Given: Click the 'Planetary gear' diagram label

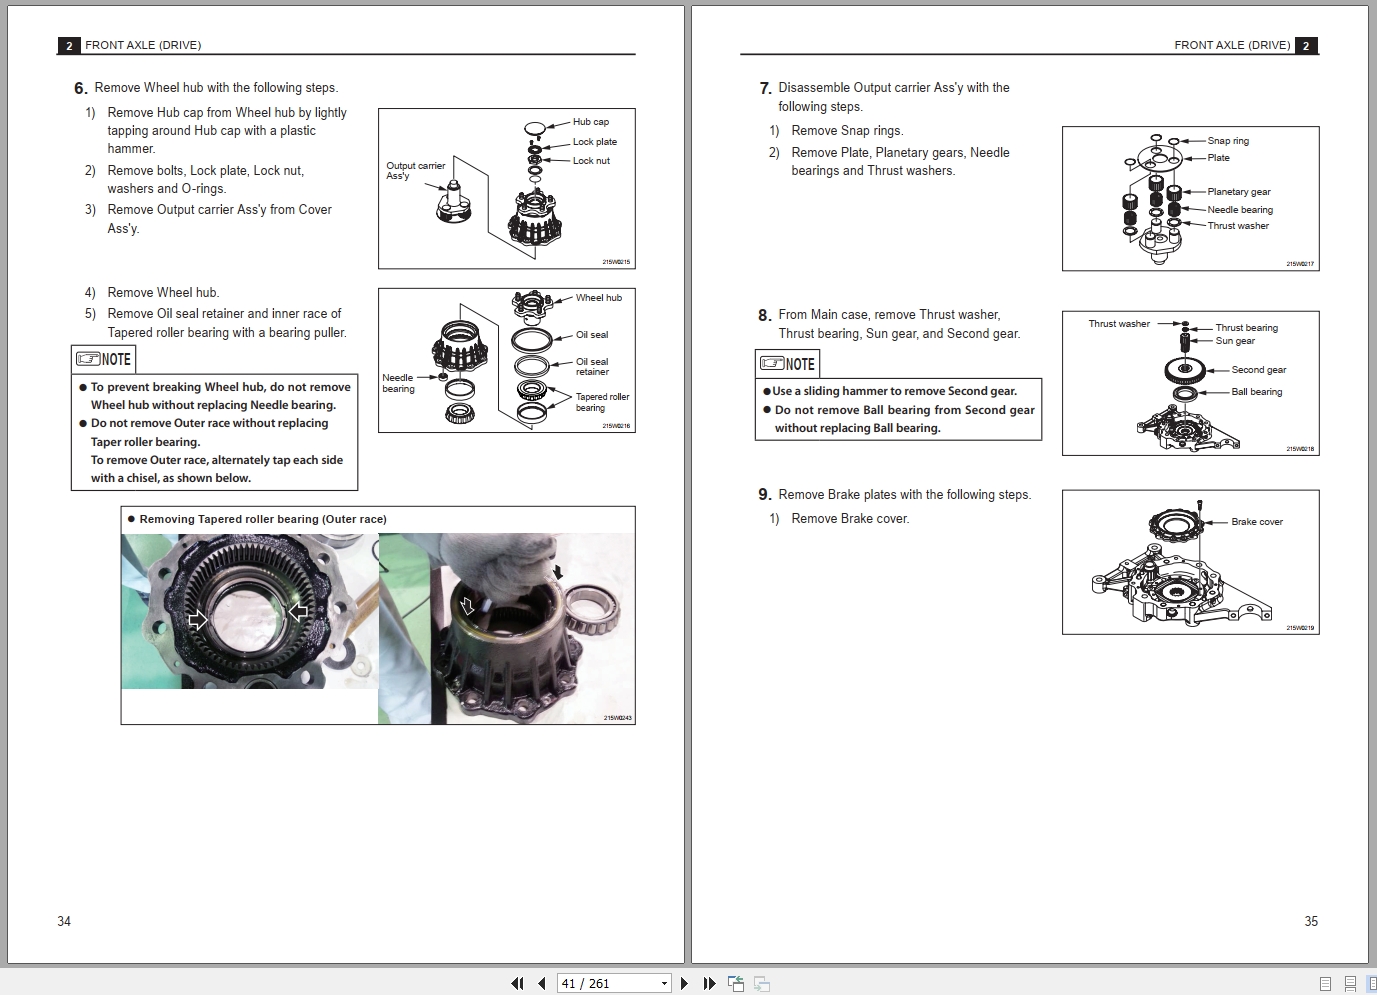Looking at the screenshot, I should pyautogui.click(x=1239, y=192).
